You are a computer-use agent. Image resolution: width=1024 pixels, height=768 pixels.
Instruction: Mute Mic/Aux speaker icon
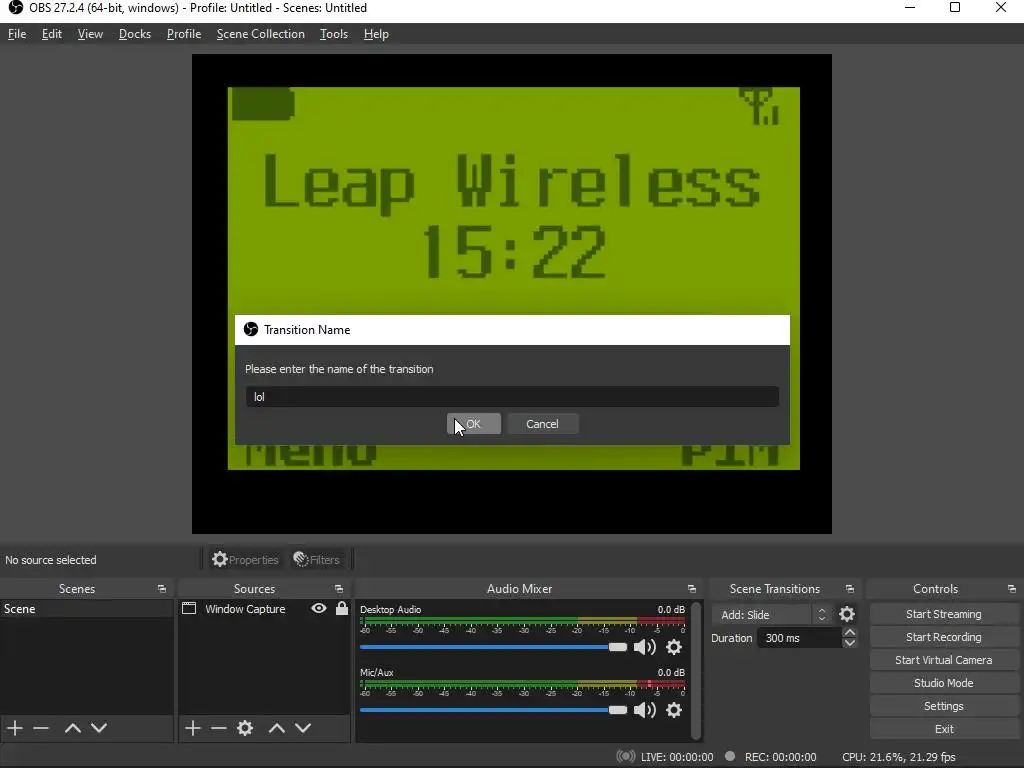tap(645, 710)
